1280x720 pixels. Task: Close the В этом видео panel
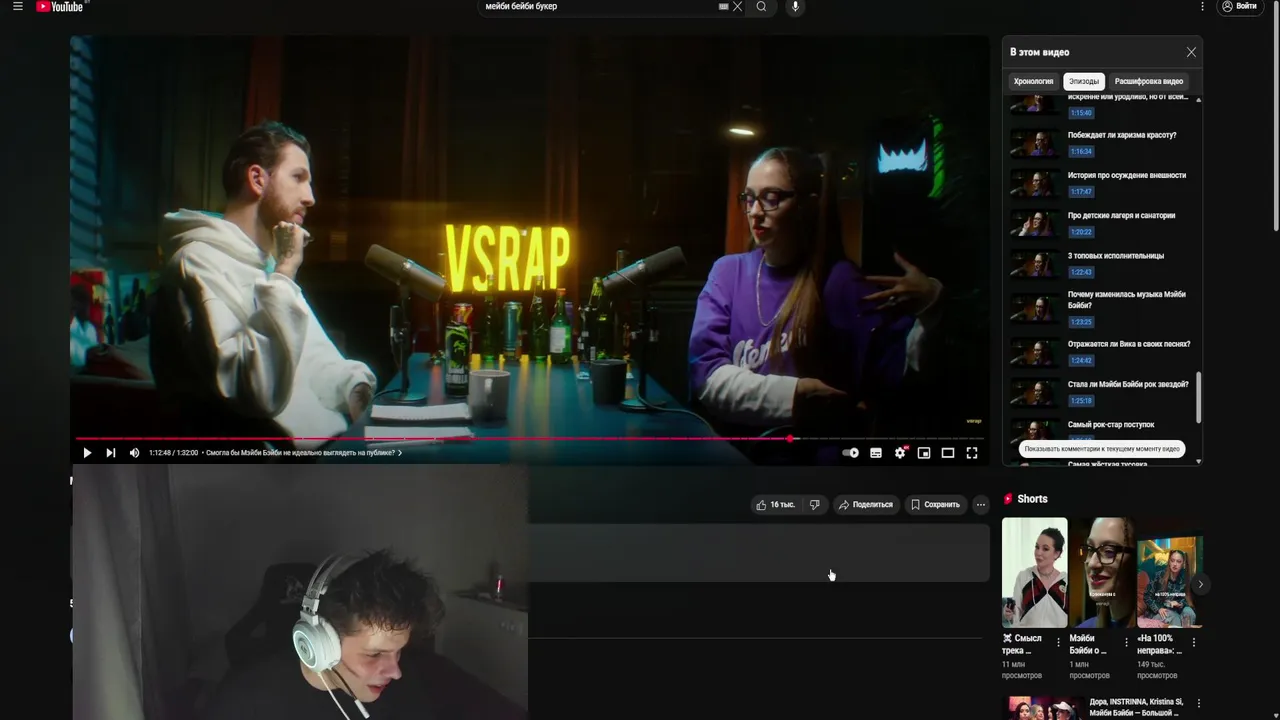[1191, 52]
